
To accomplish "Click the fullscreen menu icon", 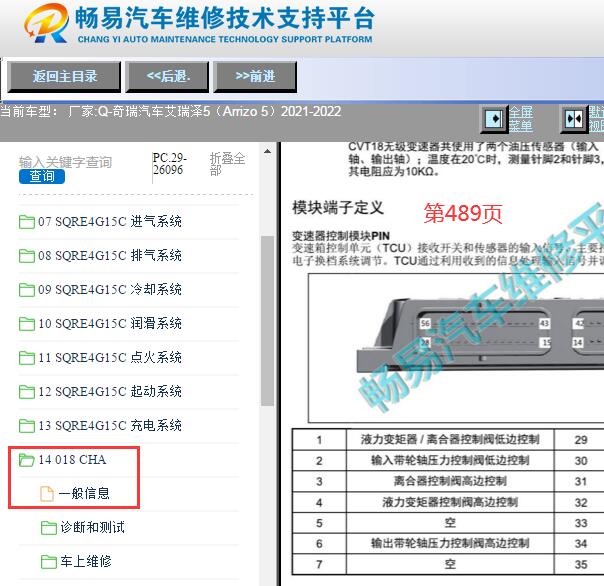I will (x=495, y=119).
